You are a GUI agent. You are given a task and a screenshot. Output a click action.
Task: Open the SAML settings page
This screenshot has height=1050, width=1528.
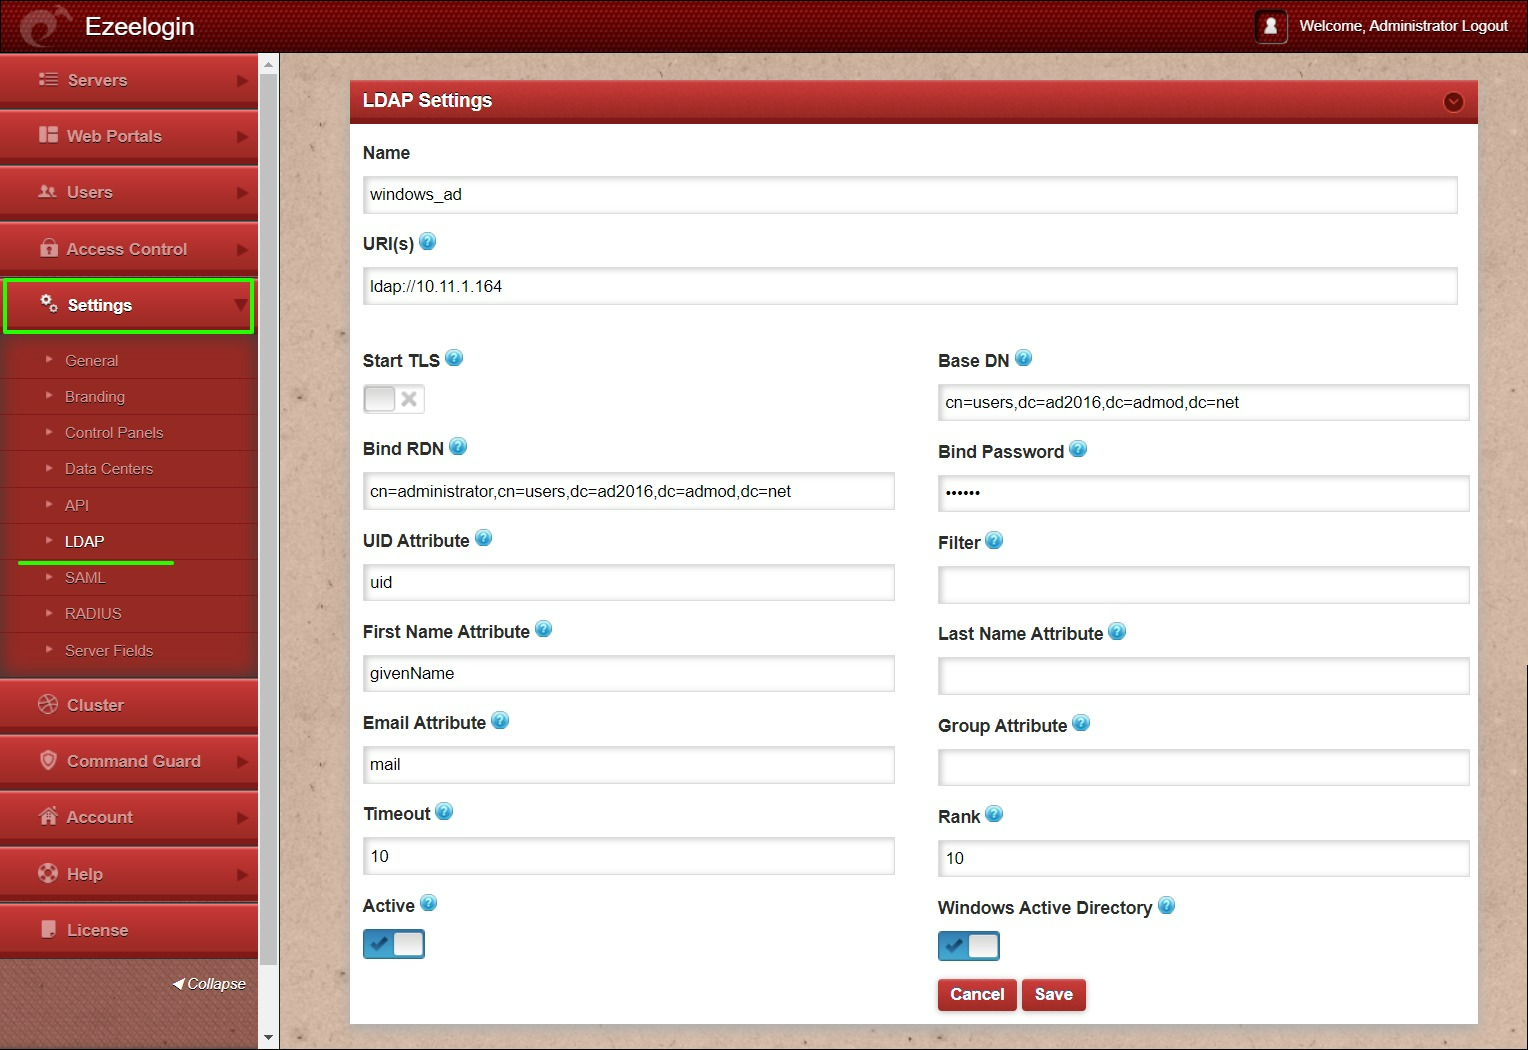86,577
